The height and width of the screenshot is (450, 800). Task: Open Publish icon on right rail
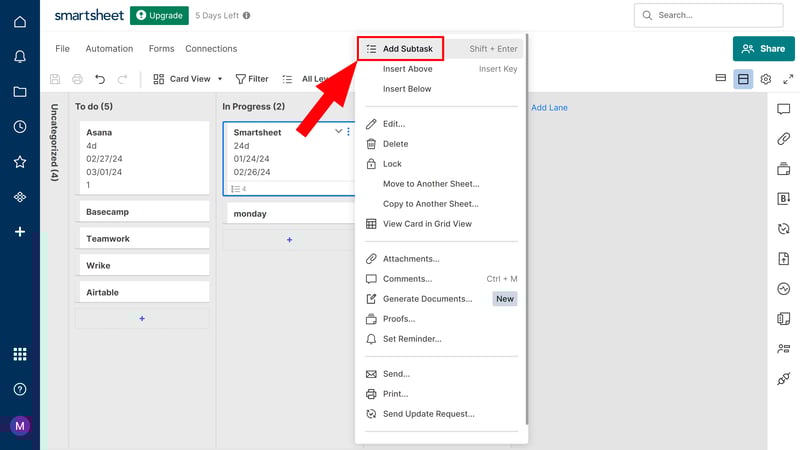tap(784, 259)
